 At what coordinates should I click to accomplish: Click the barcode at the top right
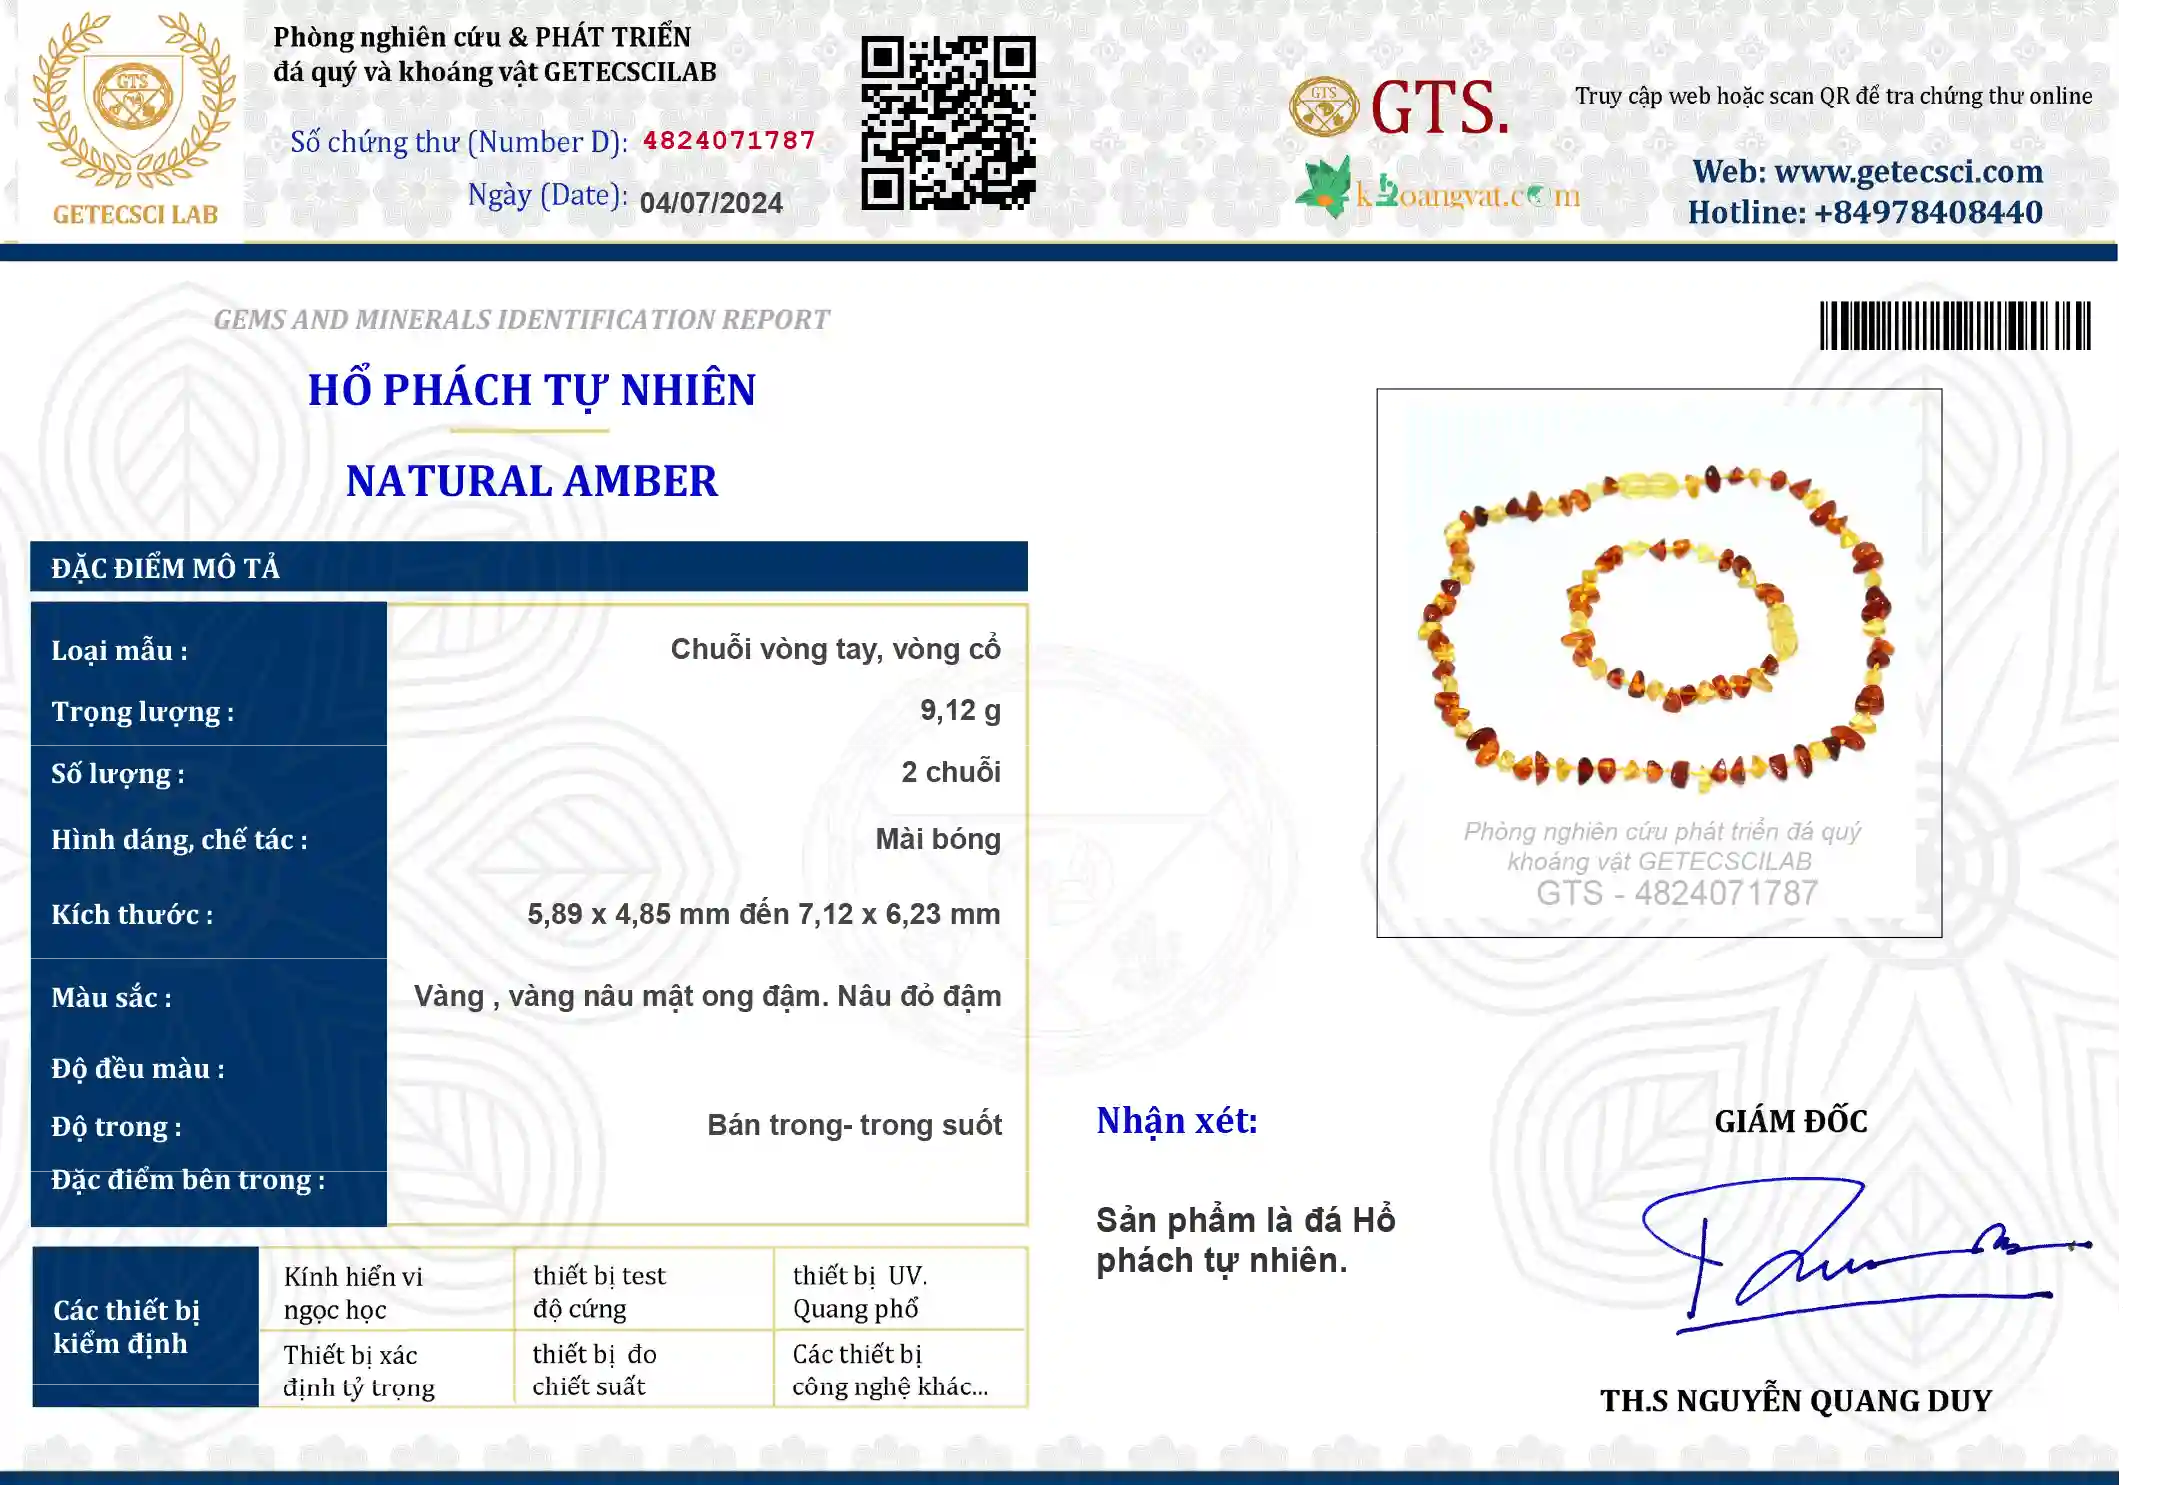pos(1955,326)
